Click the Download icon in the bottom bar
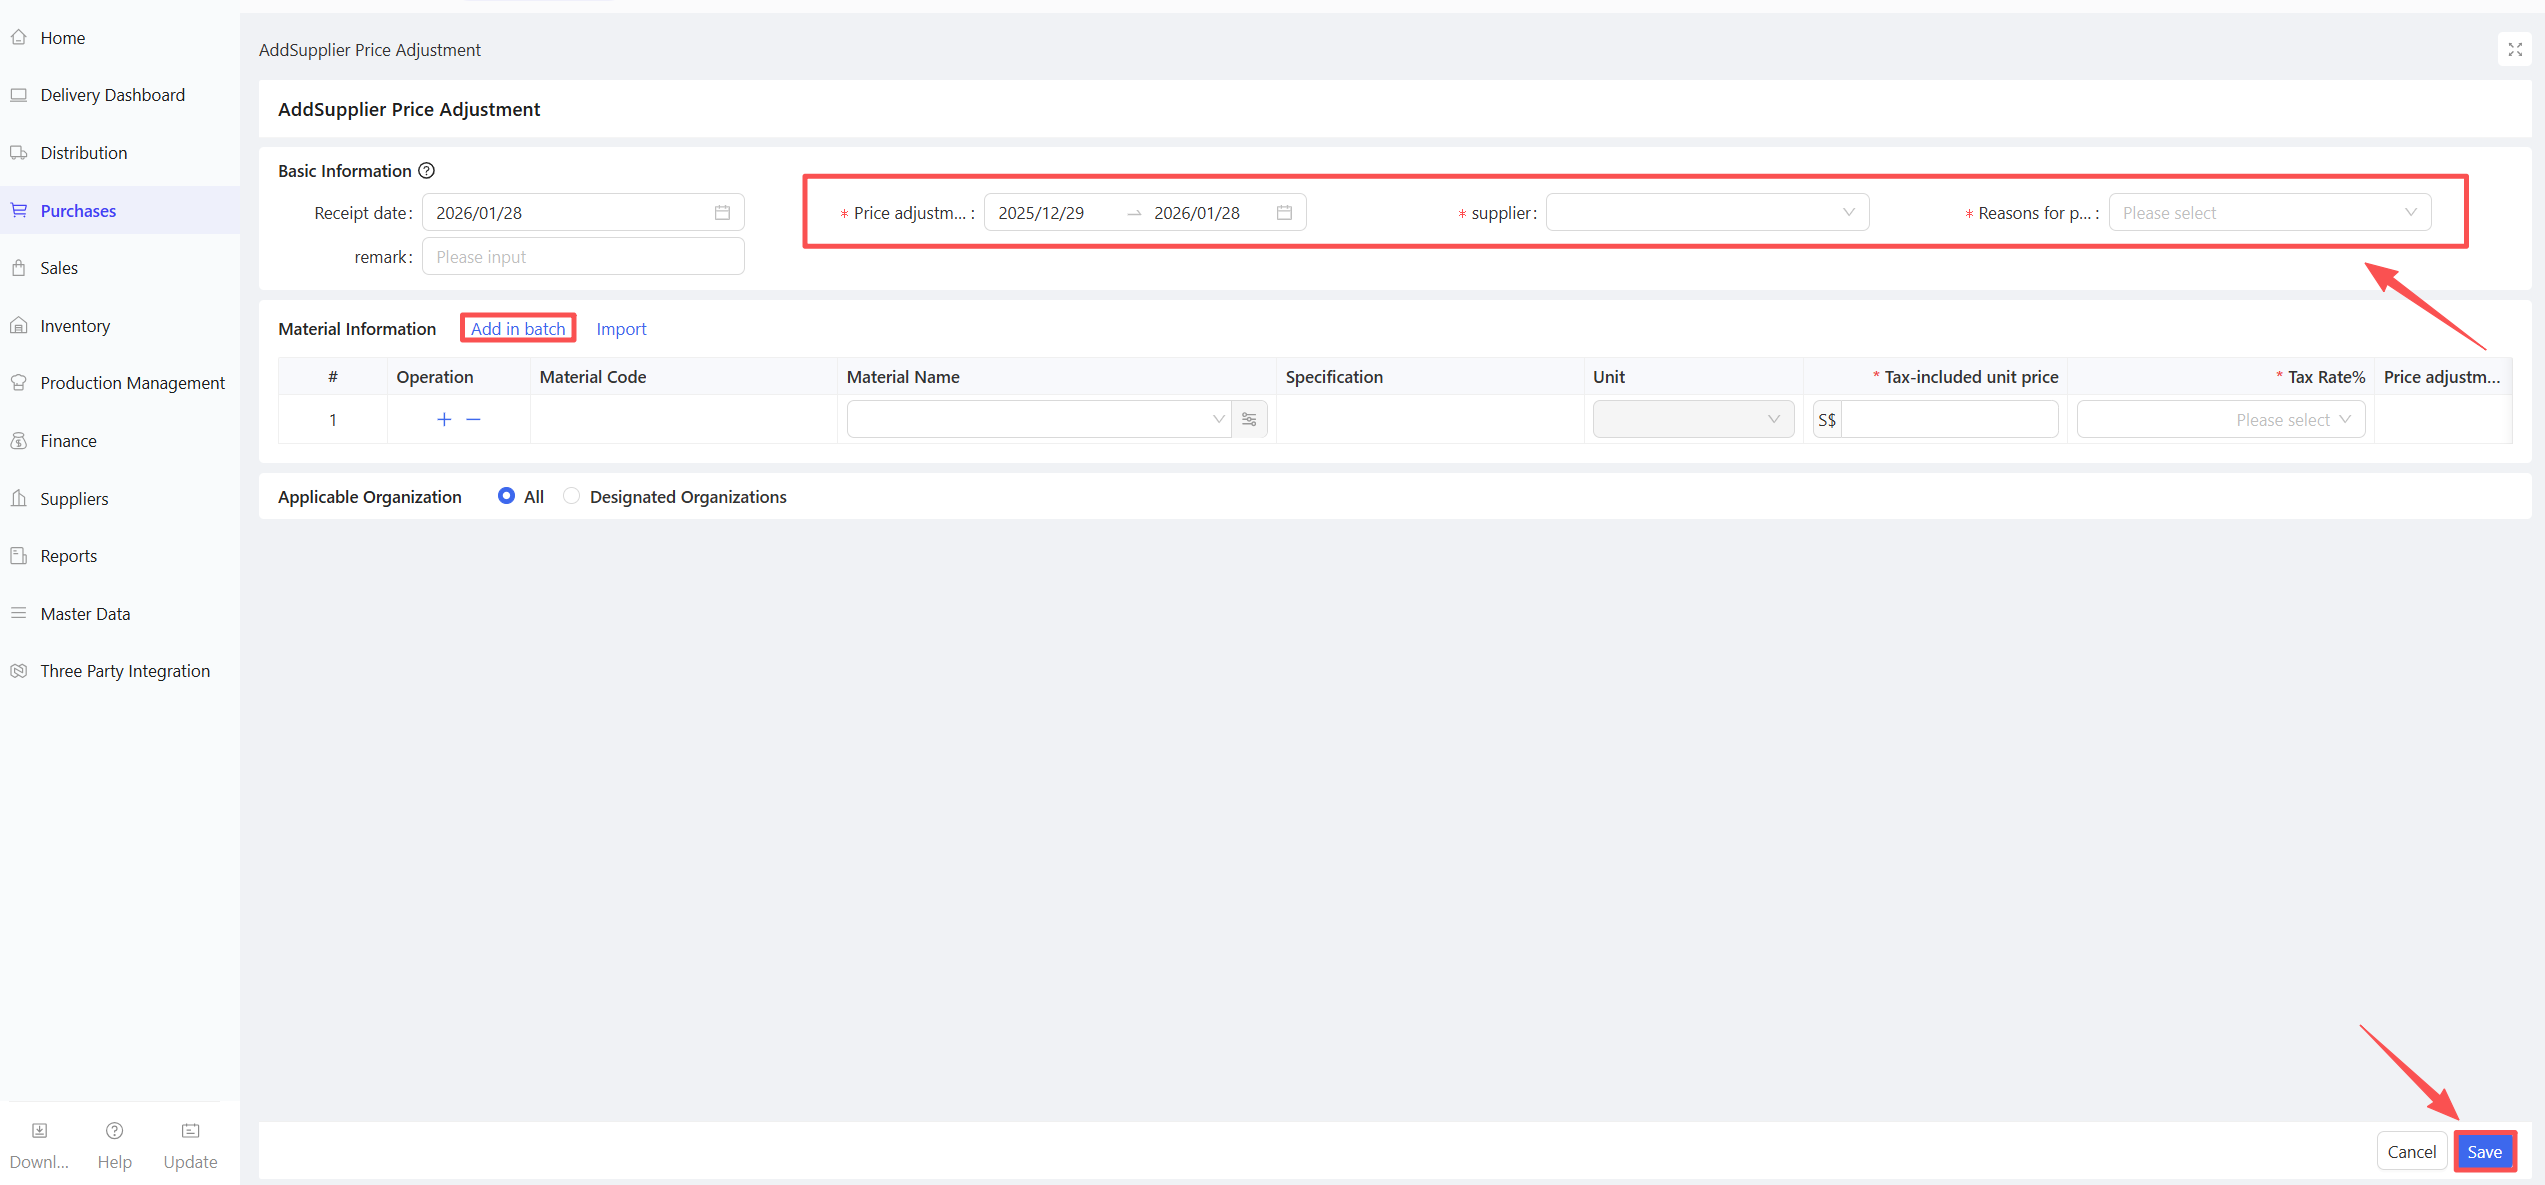2545x1185 pixels. tap(39, 1131)
